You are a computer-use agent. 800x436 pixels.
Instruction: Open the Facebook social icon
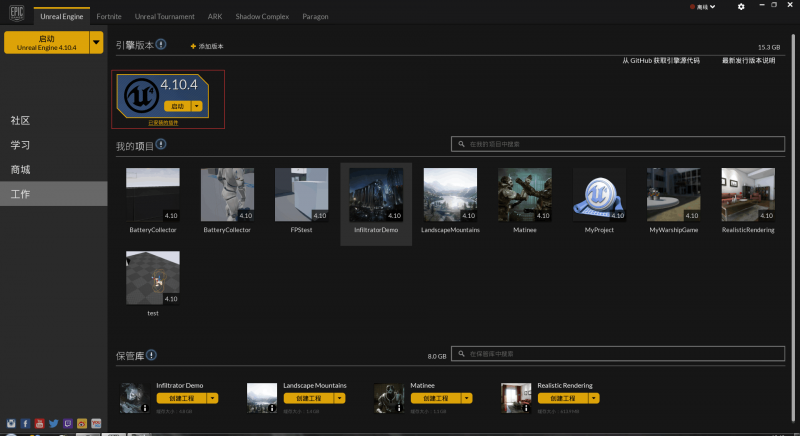(26, 423)
